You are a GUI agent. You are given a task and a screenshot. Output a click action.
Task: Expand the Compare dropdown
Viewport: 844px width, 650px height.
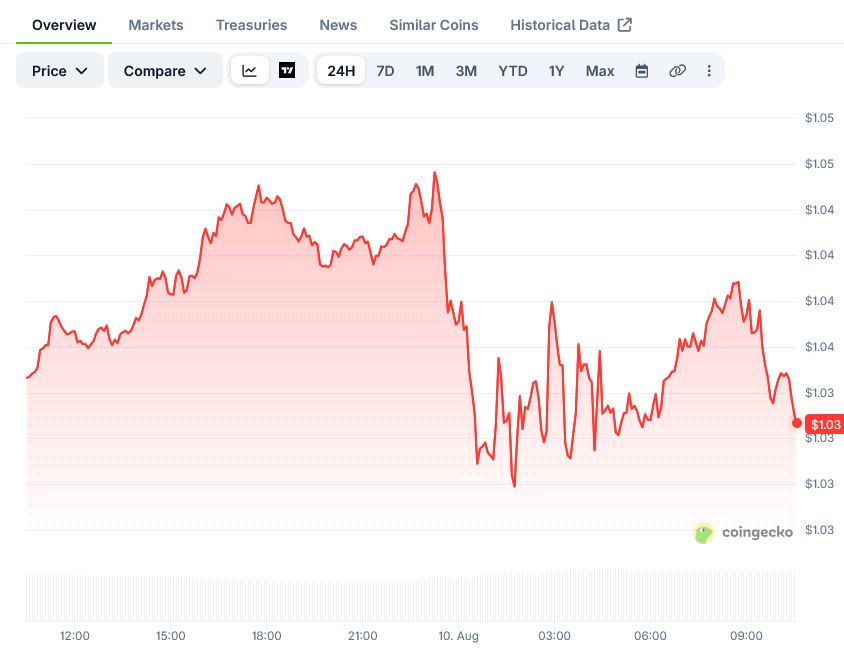[165, 70]
